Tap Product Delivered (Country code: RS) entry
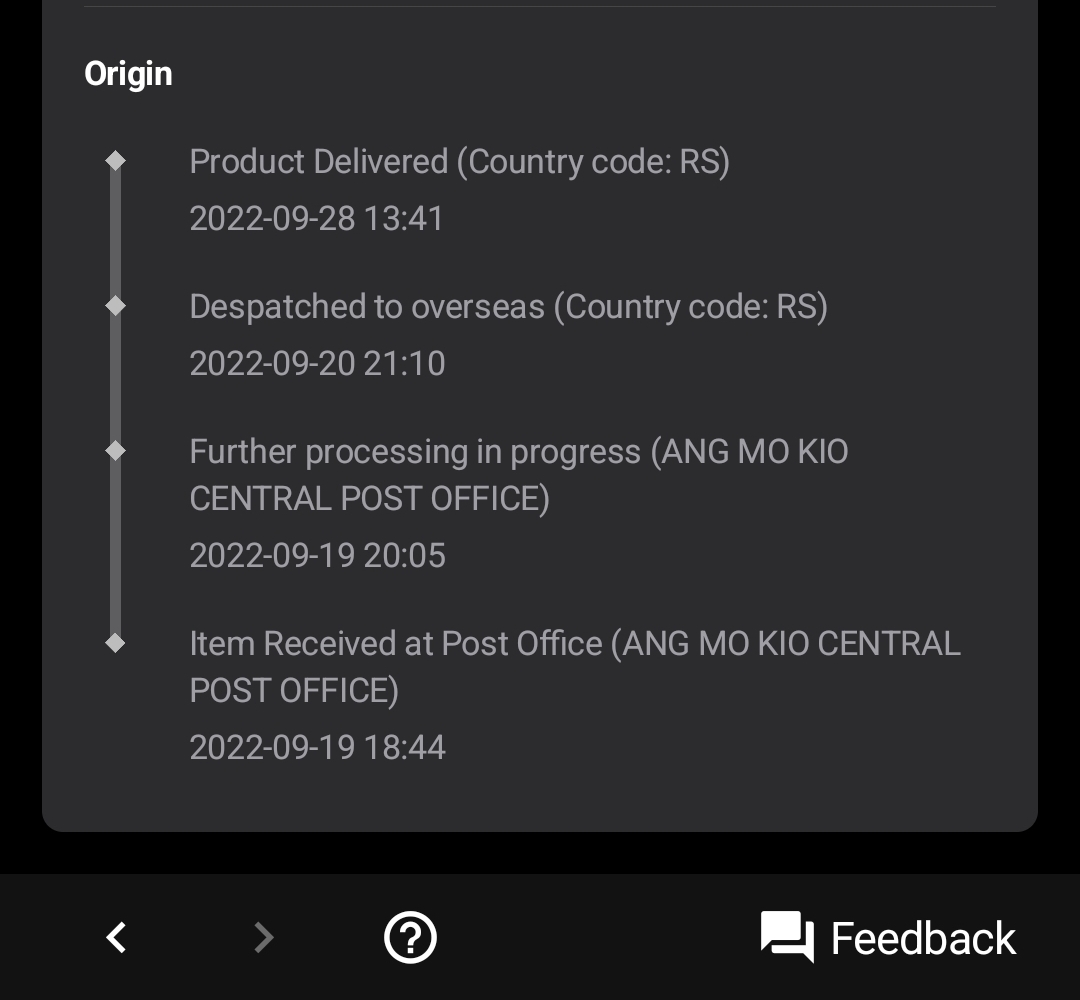The width and height of the screenshot is (1080, 1000). [459, 162]
